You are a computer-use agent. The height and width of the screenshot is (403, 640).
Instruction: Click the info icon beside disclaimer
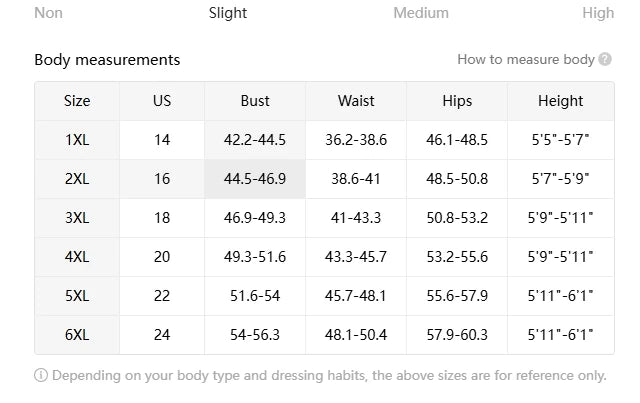click(x=41, y=376)
